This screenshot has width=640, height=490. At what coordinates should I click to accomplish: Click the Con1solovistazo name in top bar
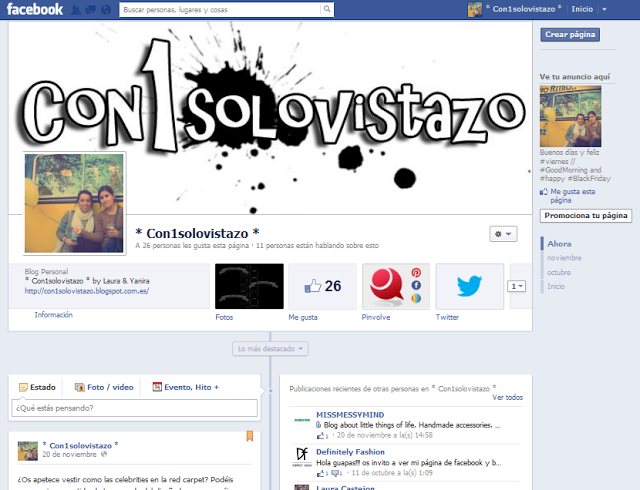[x=524, y=9]
